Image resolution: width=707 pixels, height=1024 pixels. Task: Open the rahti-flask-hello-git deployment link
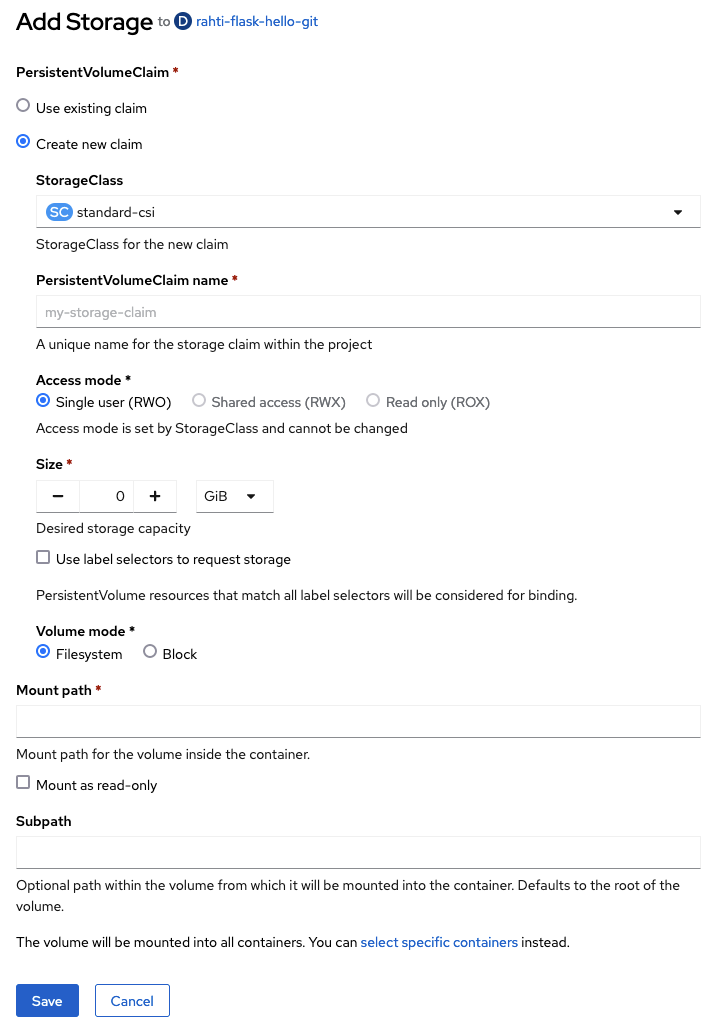256,21
